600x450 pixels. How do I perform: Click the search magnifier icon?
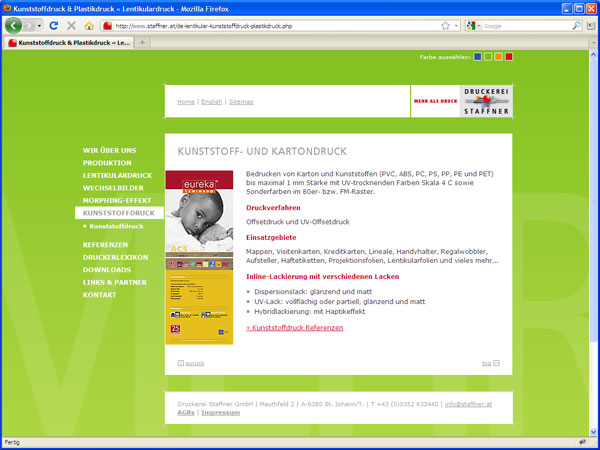[x=576, y=26]
